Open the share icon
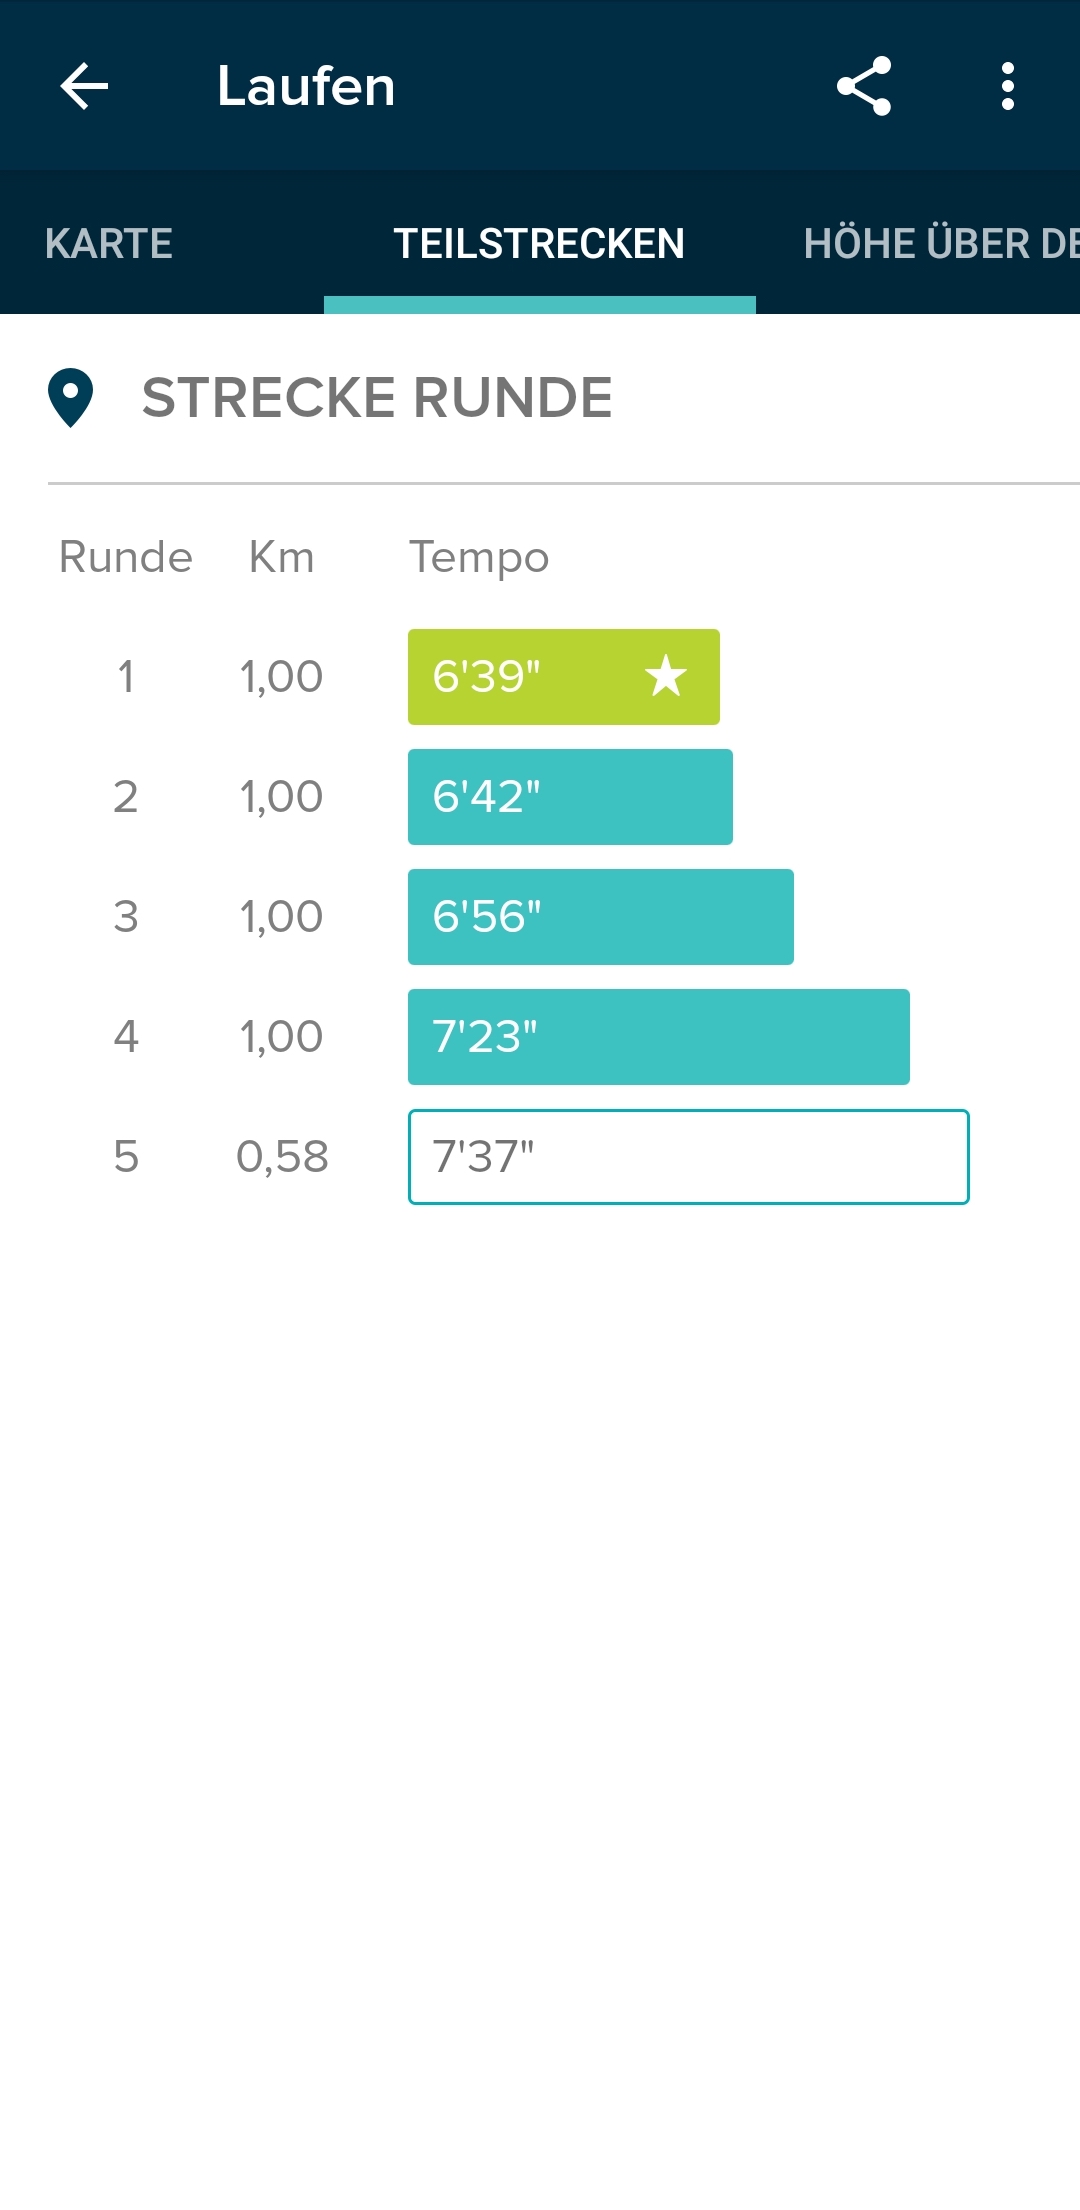The image size is (1080, 2210). (x=864, y=86)
